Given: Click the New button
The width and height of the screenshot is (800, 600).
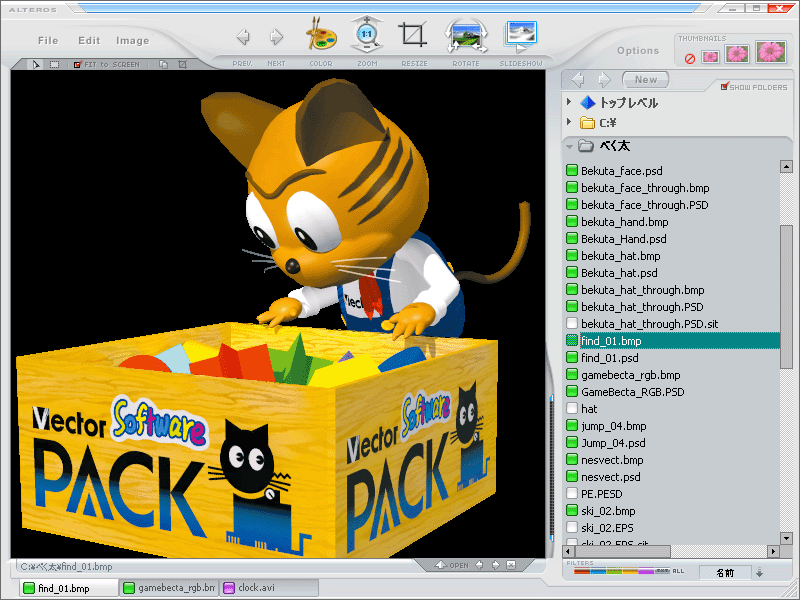Looking at the screenshot, I should click(x=645, y=80).
